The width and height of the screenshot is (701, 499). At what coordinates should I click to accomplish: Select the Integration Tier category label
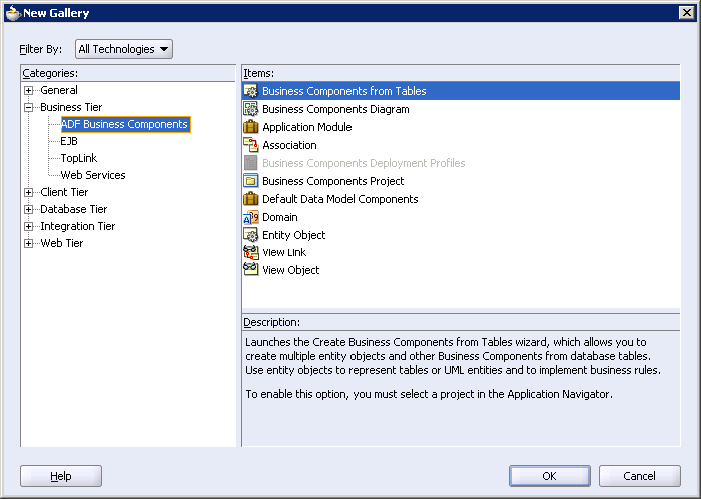tap(78, 226)
